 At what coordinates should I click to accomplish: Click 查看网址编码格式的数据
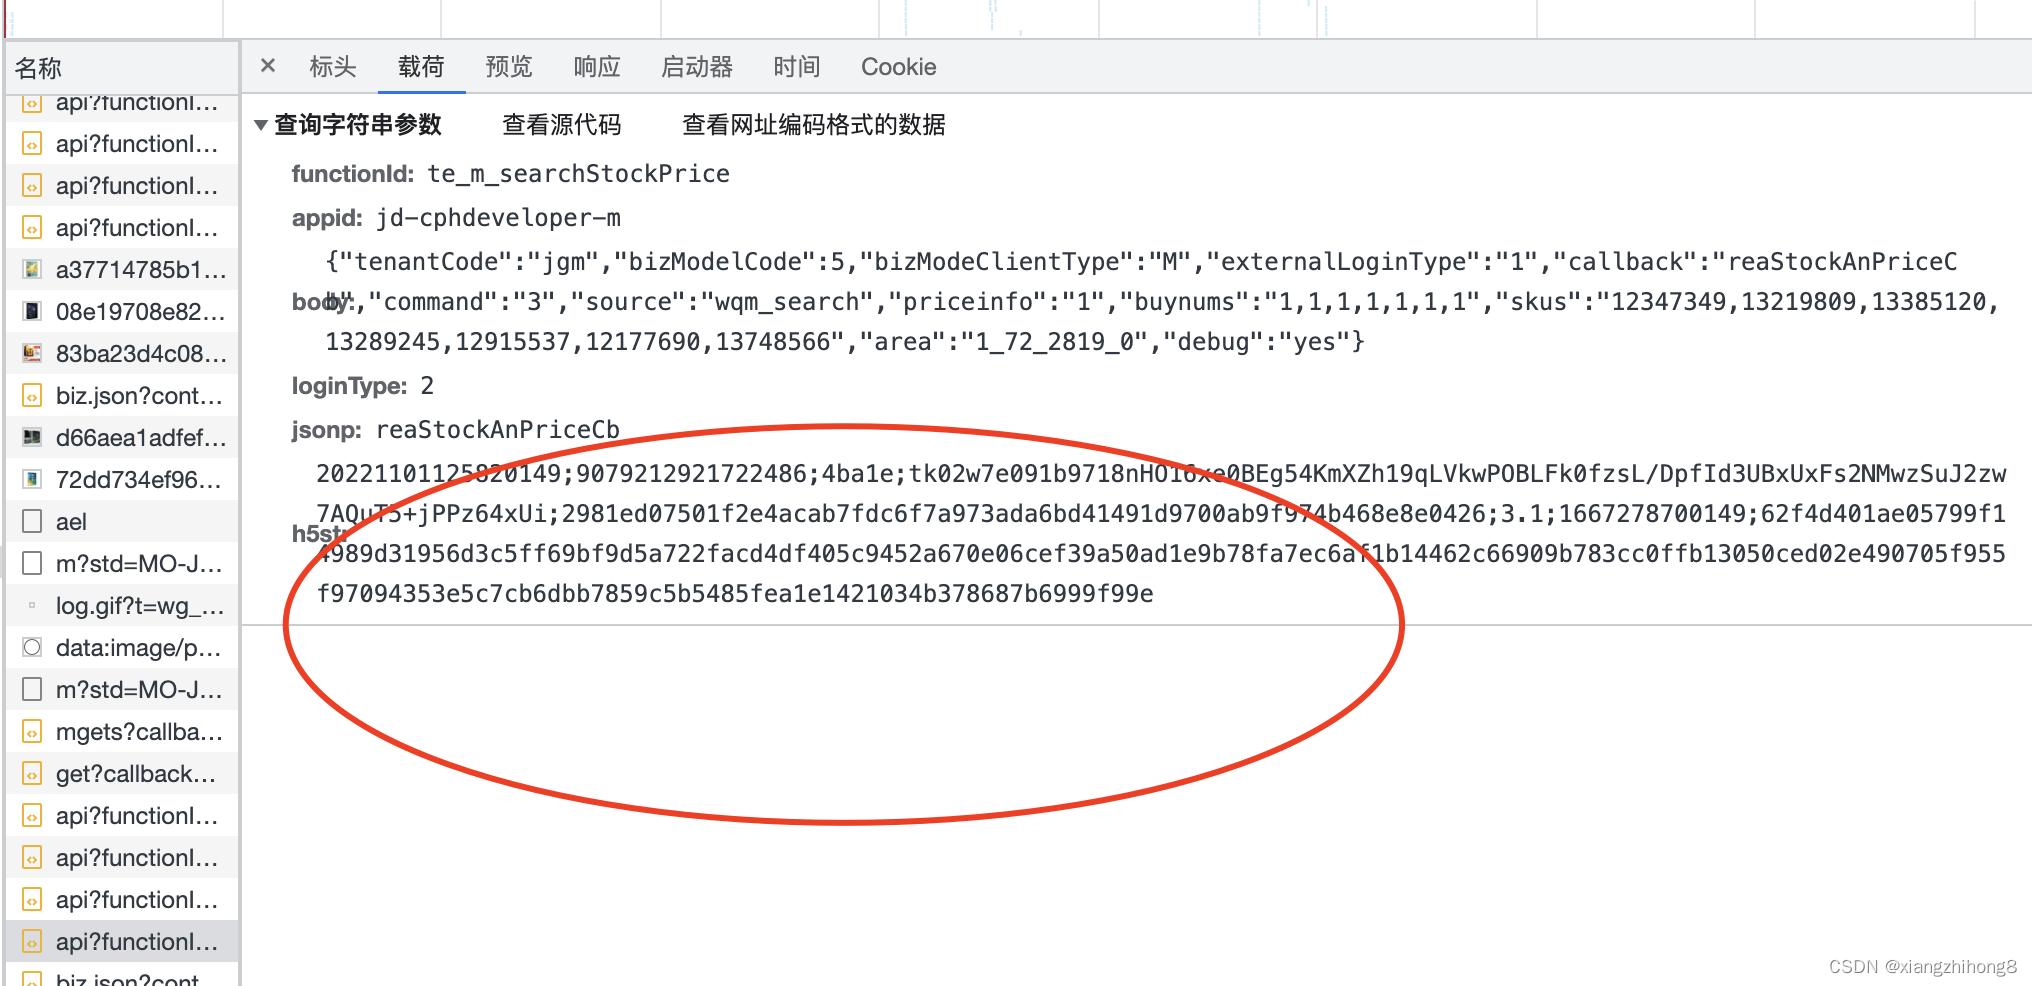coord(813,125)
